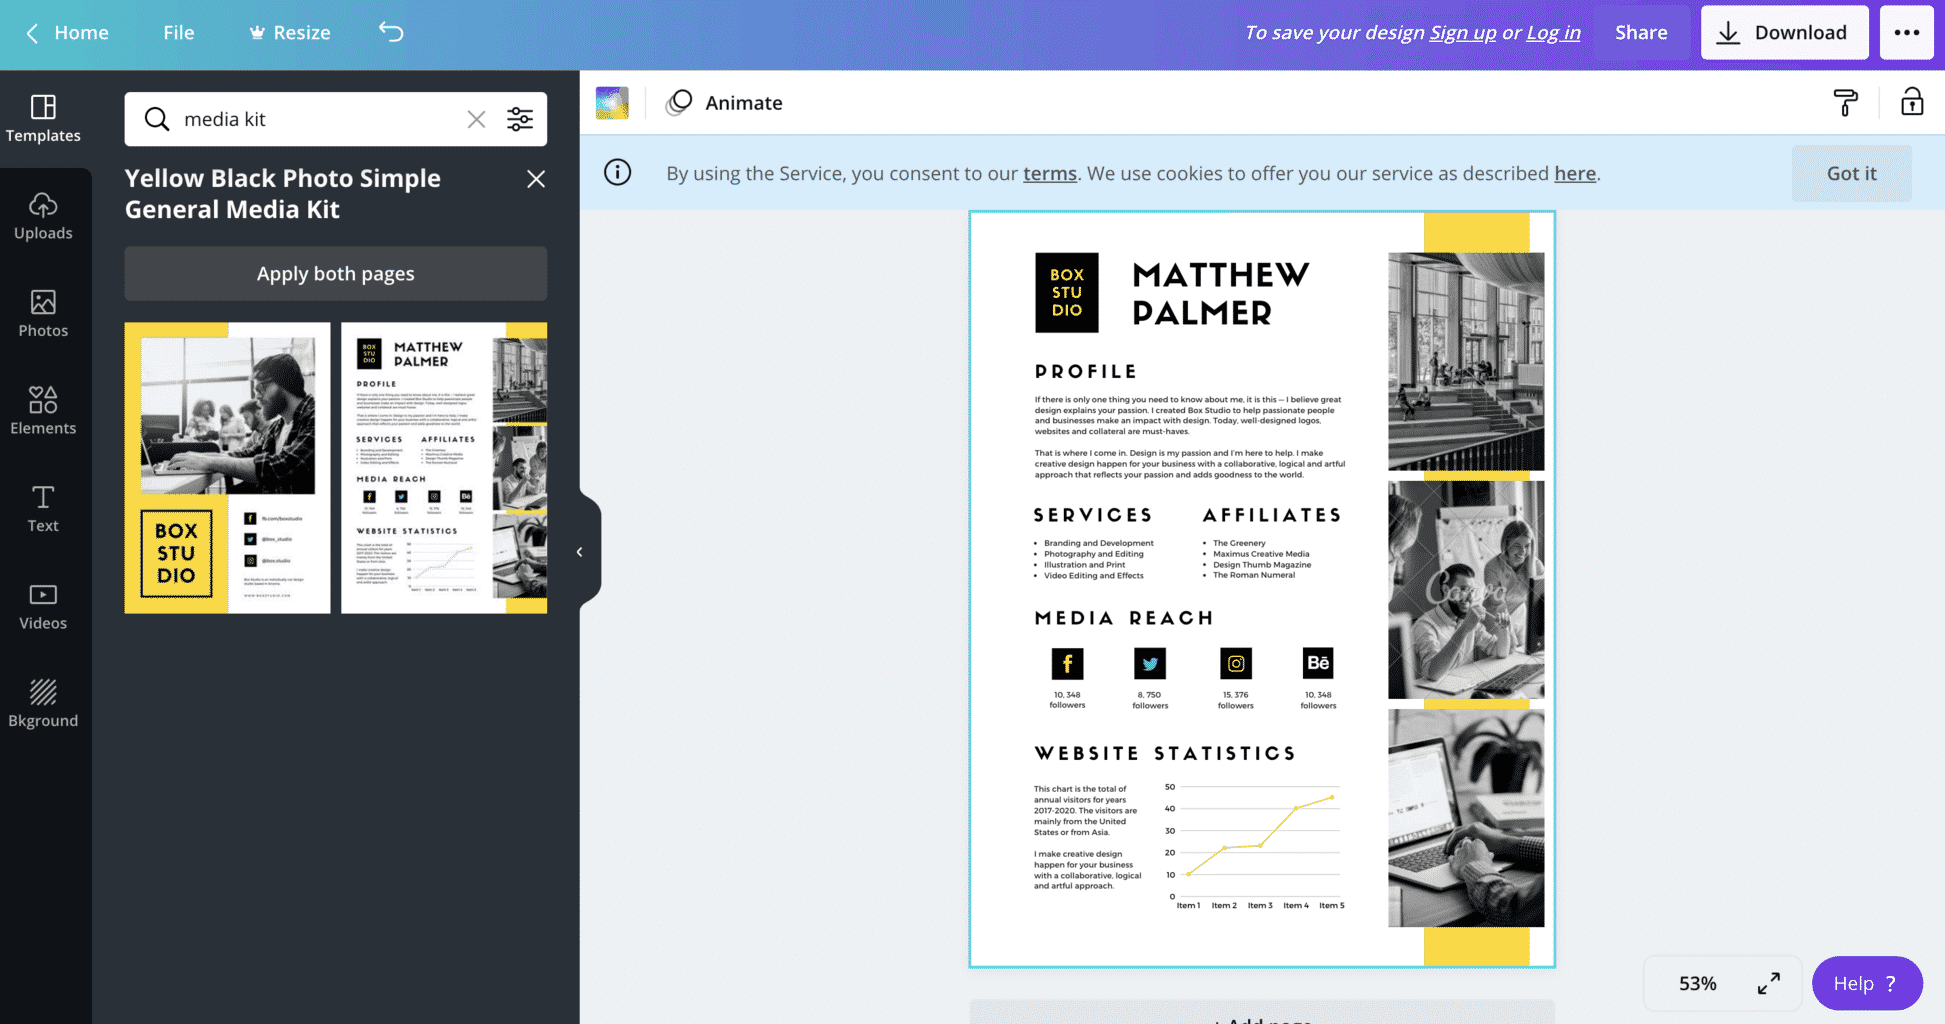Select the Styles paint roller tool
Screen dimensions: 1945x1024
pyautogui.click(x=1846, y=102)
